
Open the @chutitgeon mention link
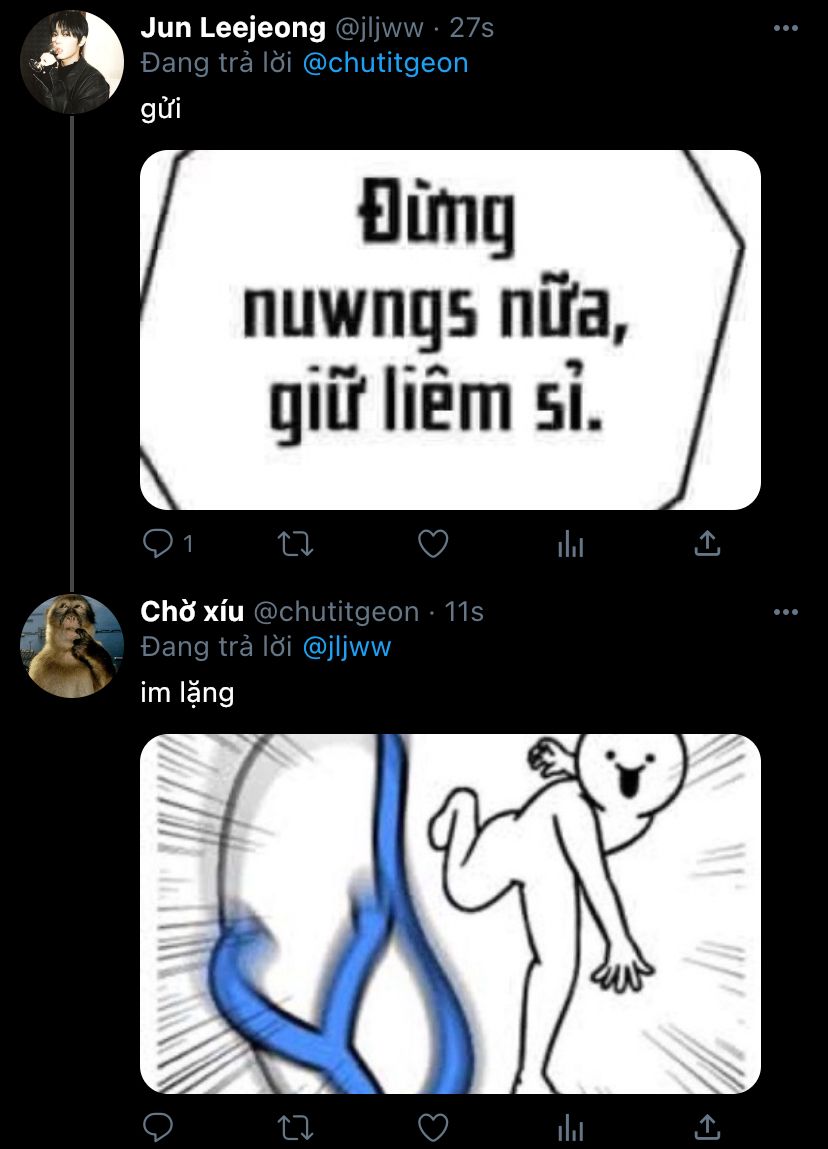pyautogui.click(x=385, y=63)
